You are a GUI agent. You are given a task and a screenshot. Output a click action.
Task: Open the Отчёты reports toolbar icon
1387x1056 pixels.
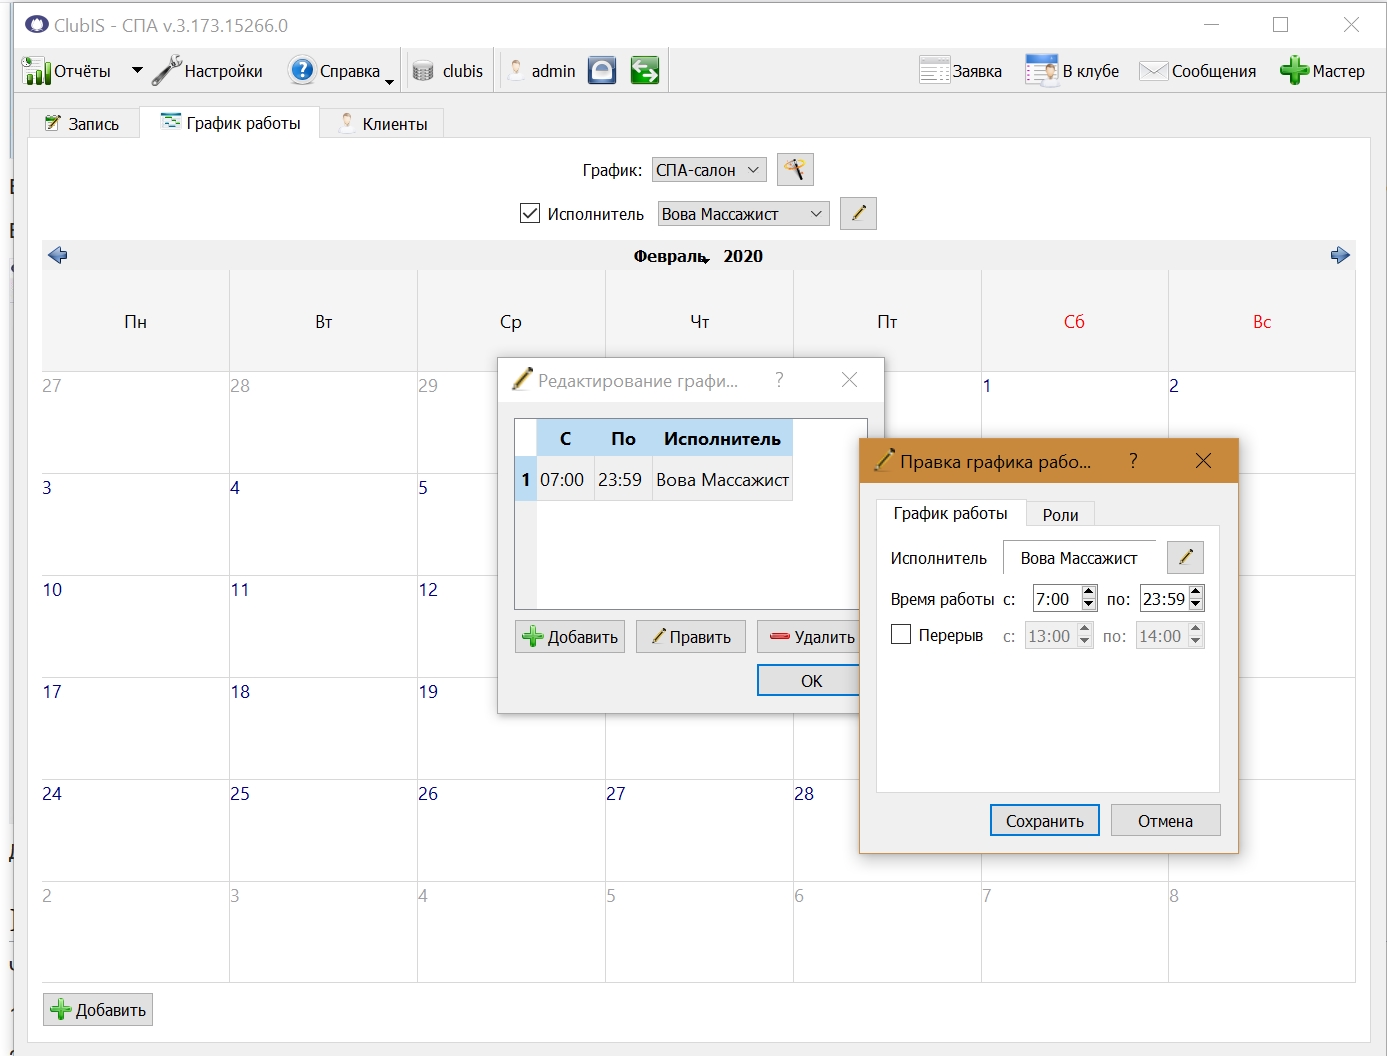point(37,71)
